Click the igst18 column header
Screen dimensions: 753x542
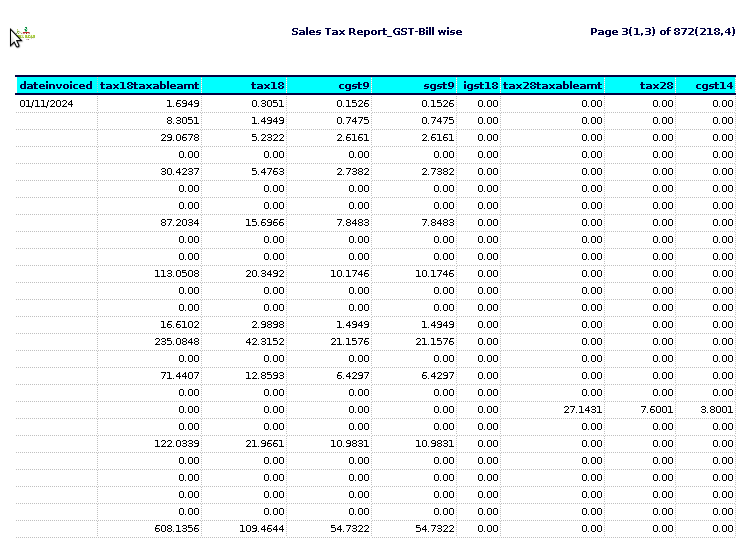pos(479,85)
